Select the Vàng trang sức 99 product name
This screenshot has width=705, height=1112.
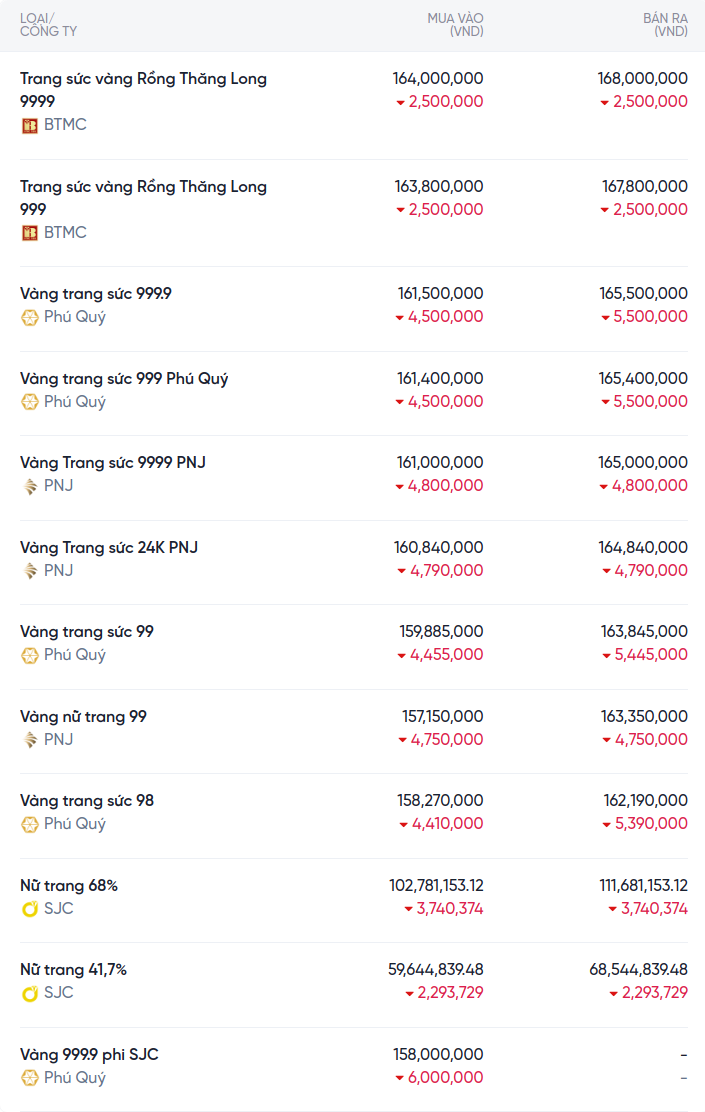click(87, 632)
